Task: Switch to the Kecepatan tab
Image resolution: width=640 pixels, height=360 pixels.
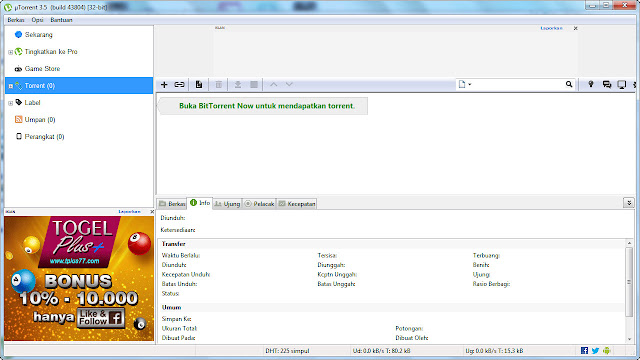Action: pyautogui.click(x=297, y=204)
